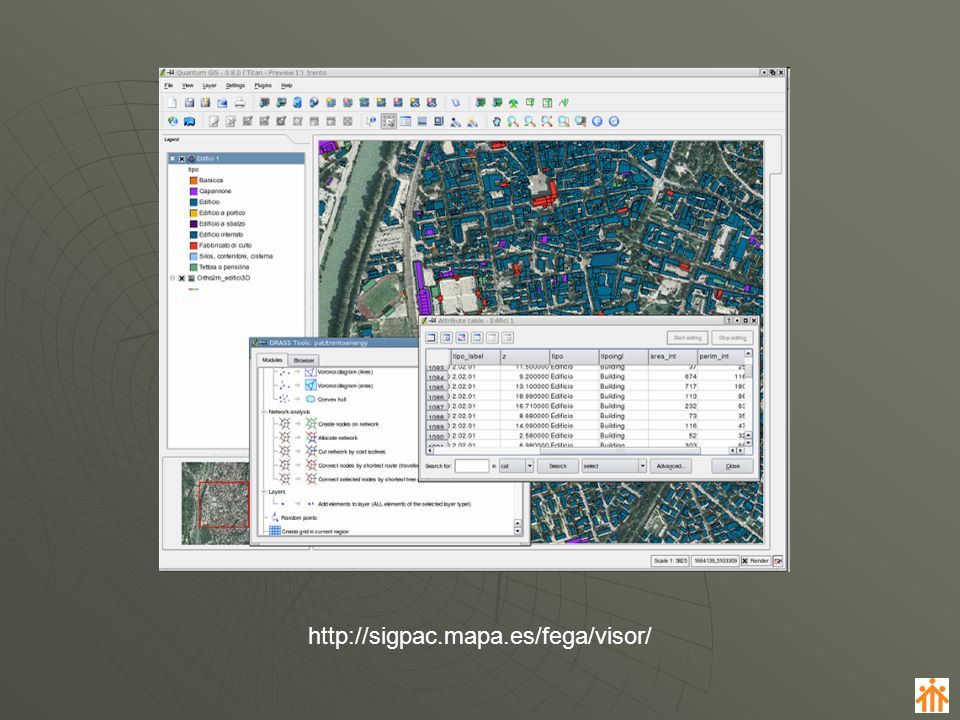This screenshot has width=960, height=720.
Task: Click the overview map thumbnail with red rectangle
Action: click(x=216, y=503)
